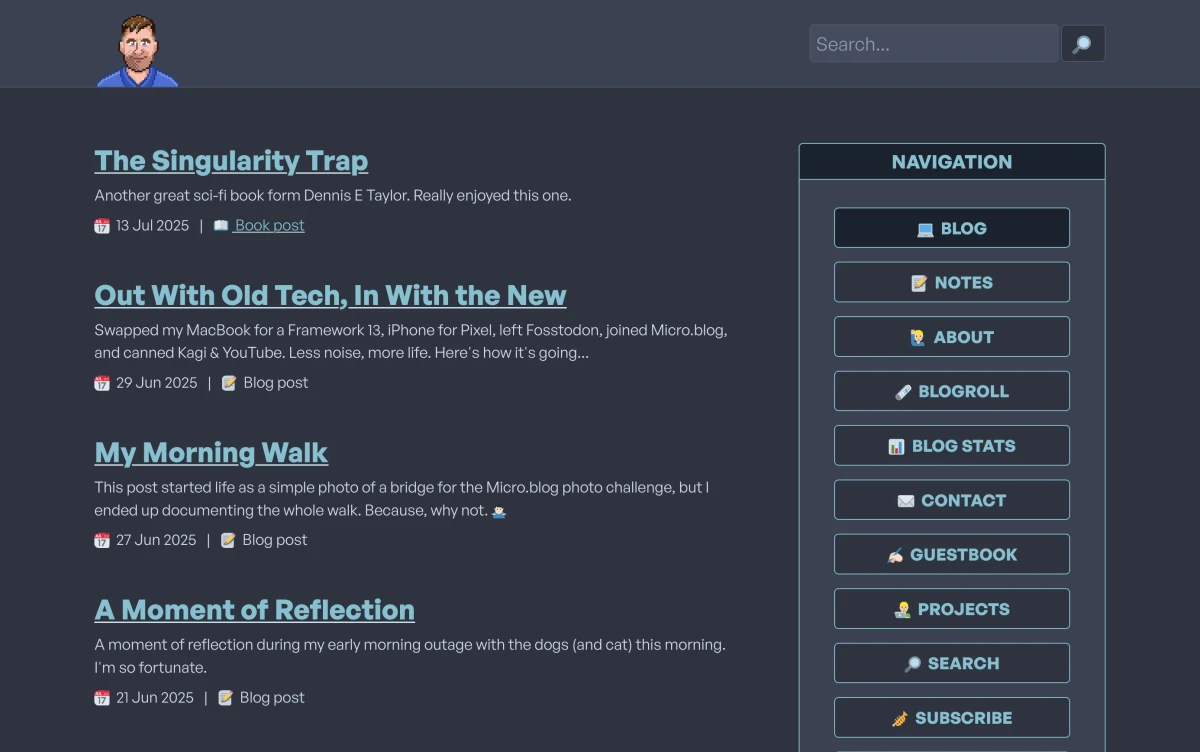
Task: Click the magnifying glass search button
Action: (x=1082, y=44)
